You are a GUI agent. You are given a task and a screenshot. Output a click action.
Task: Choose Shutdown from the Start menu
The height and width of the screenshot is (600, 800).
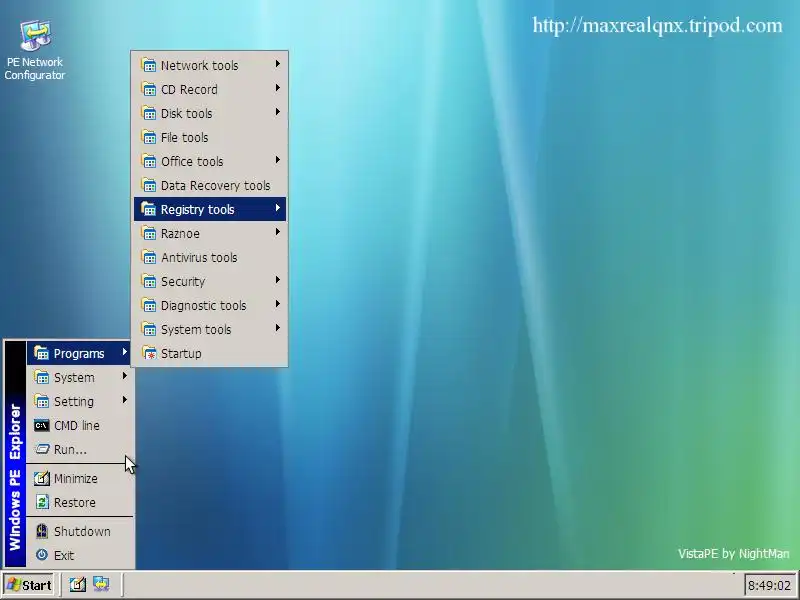[80, 531]
